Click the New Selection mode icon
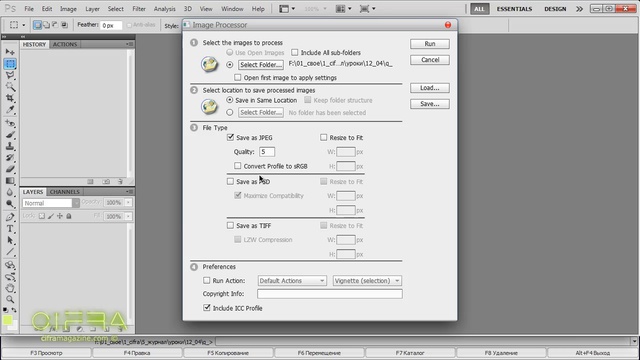 [x=37, y=25]
